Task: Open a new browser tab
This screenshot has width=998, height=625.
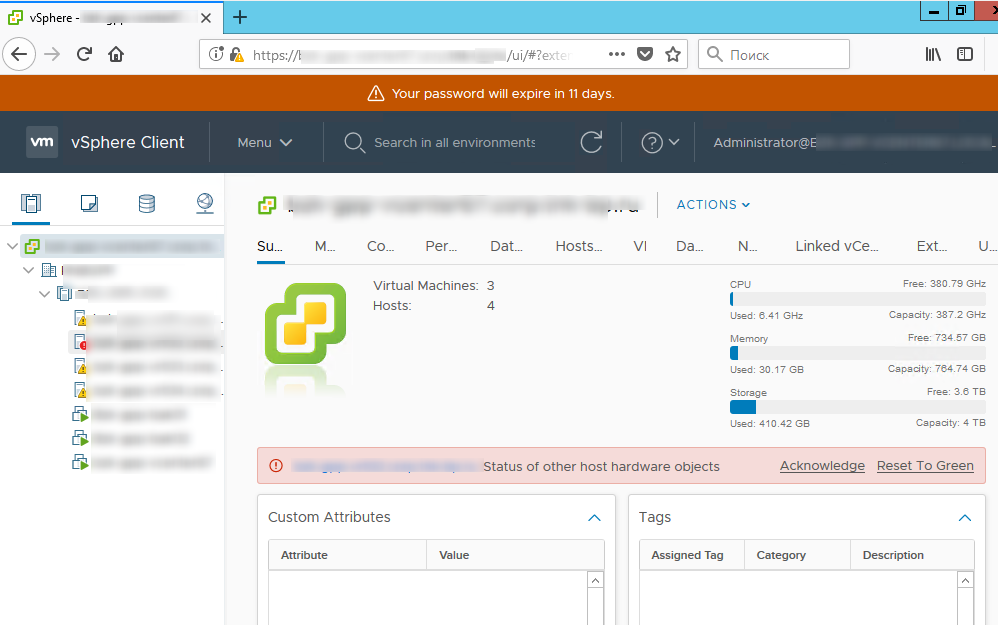Action: coord(240,17)
